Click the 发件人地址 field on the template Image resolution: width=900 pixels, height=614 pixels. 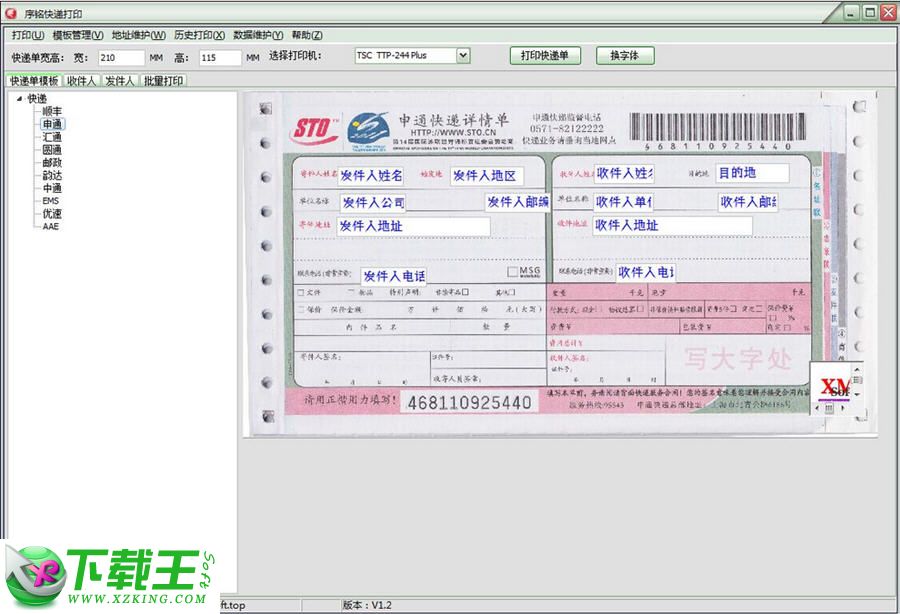coord(413,226)
